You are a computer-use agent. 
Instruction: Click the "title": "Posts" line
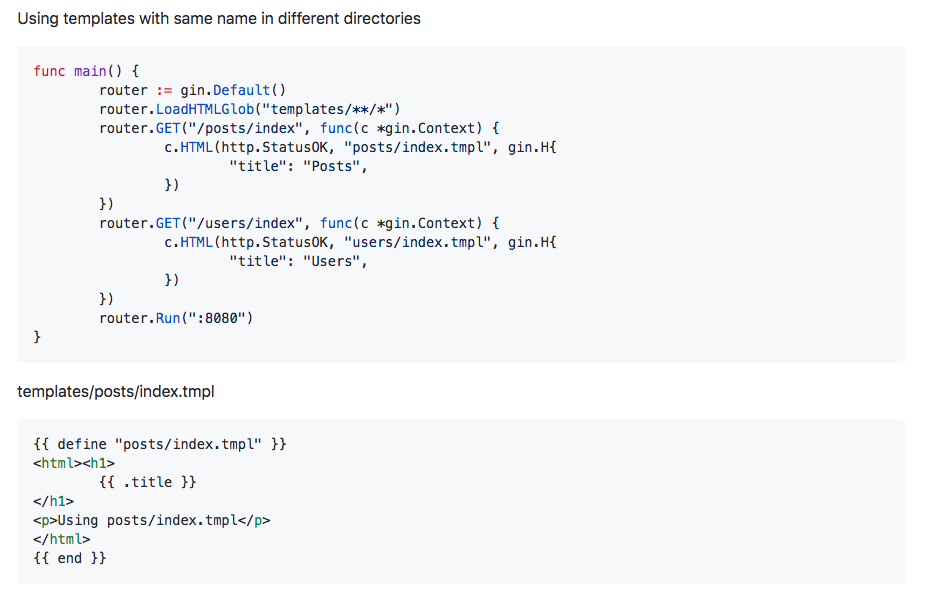298,166
